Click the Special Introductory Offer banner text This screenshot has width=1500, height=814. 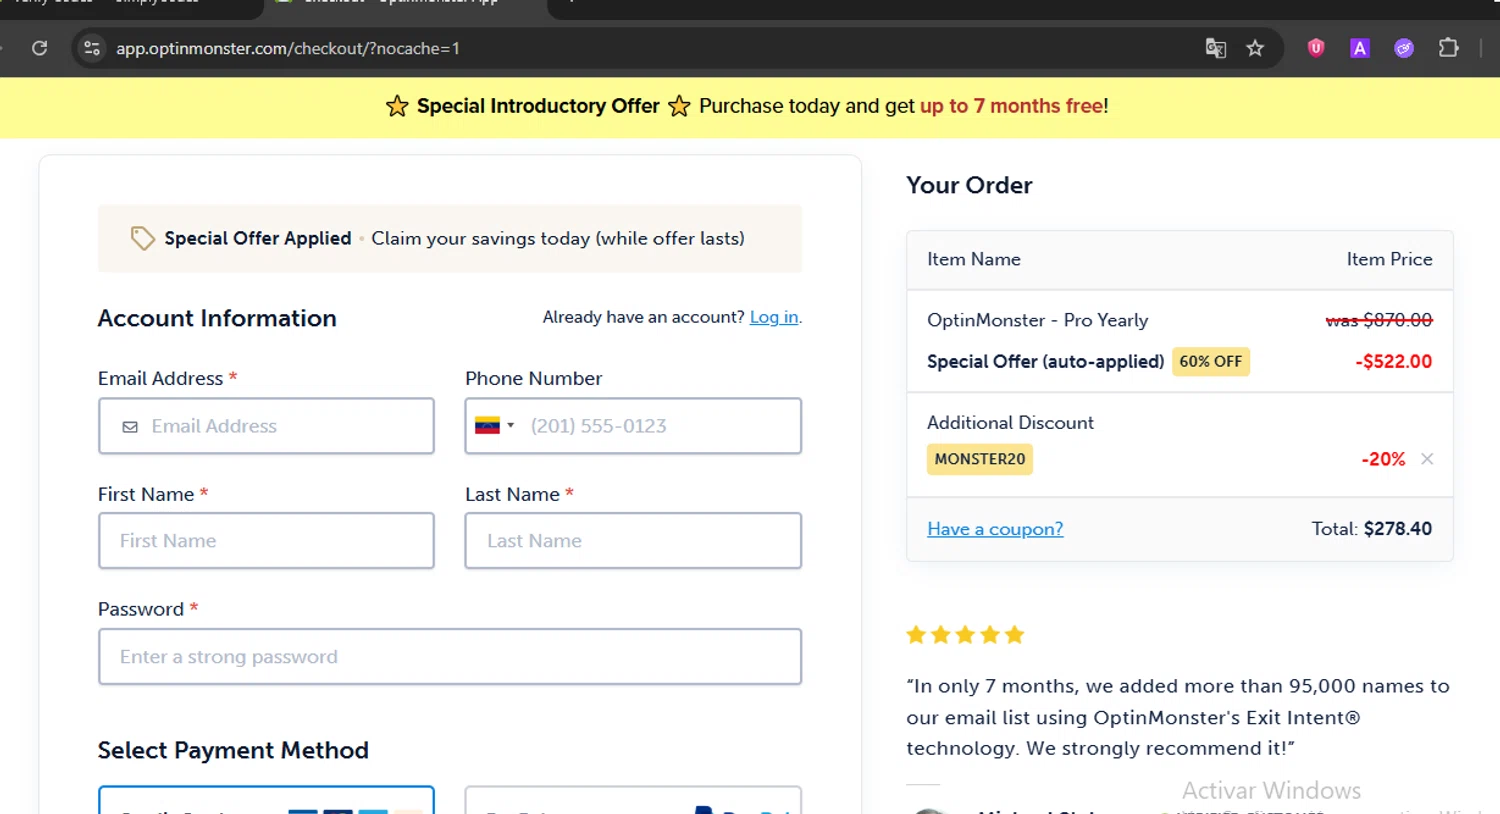click(538, 106)
